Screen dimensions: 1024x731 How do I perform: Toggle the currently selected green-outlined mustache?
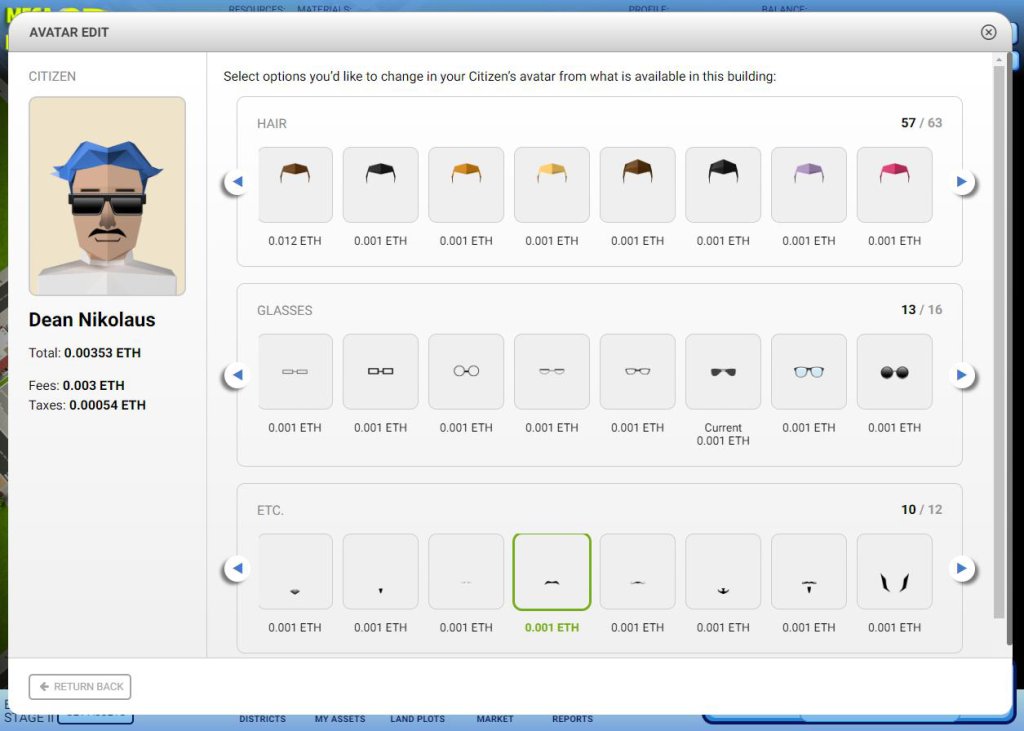(552, 571)
